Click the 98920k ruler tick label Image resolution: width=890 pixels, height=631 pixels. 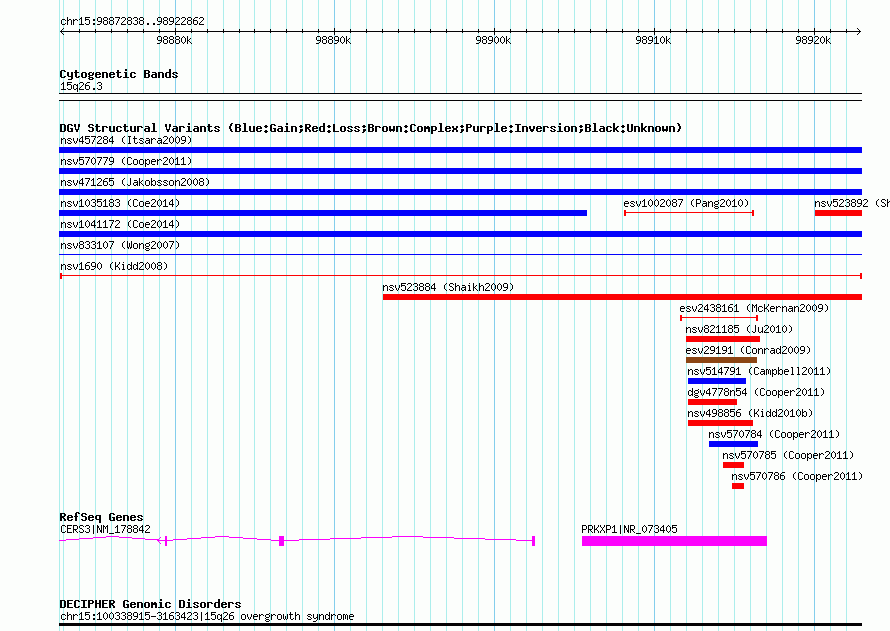[813, 41]
